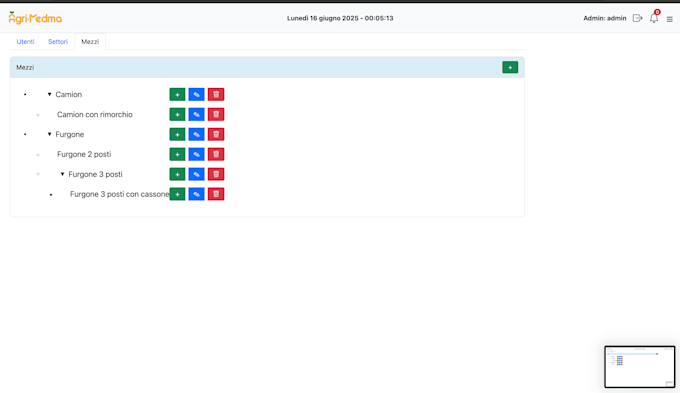Collapse the Furgone tree node
The height and width of the screenshot is (393, 680).
[49, 134]
